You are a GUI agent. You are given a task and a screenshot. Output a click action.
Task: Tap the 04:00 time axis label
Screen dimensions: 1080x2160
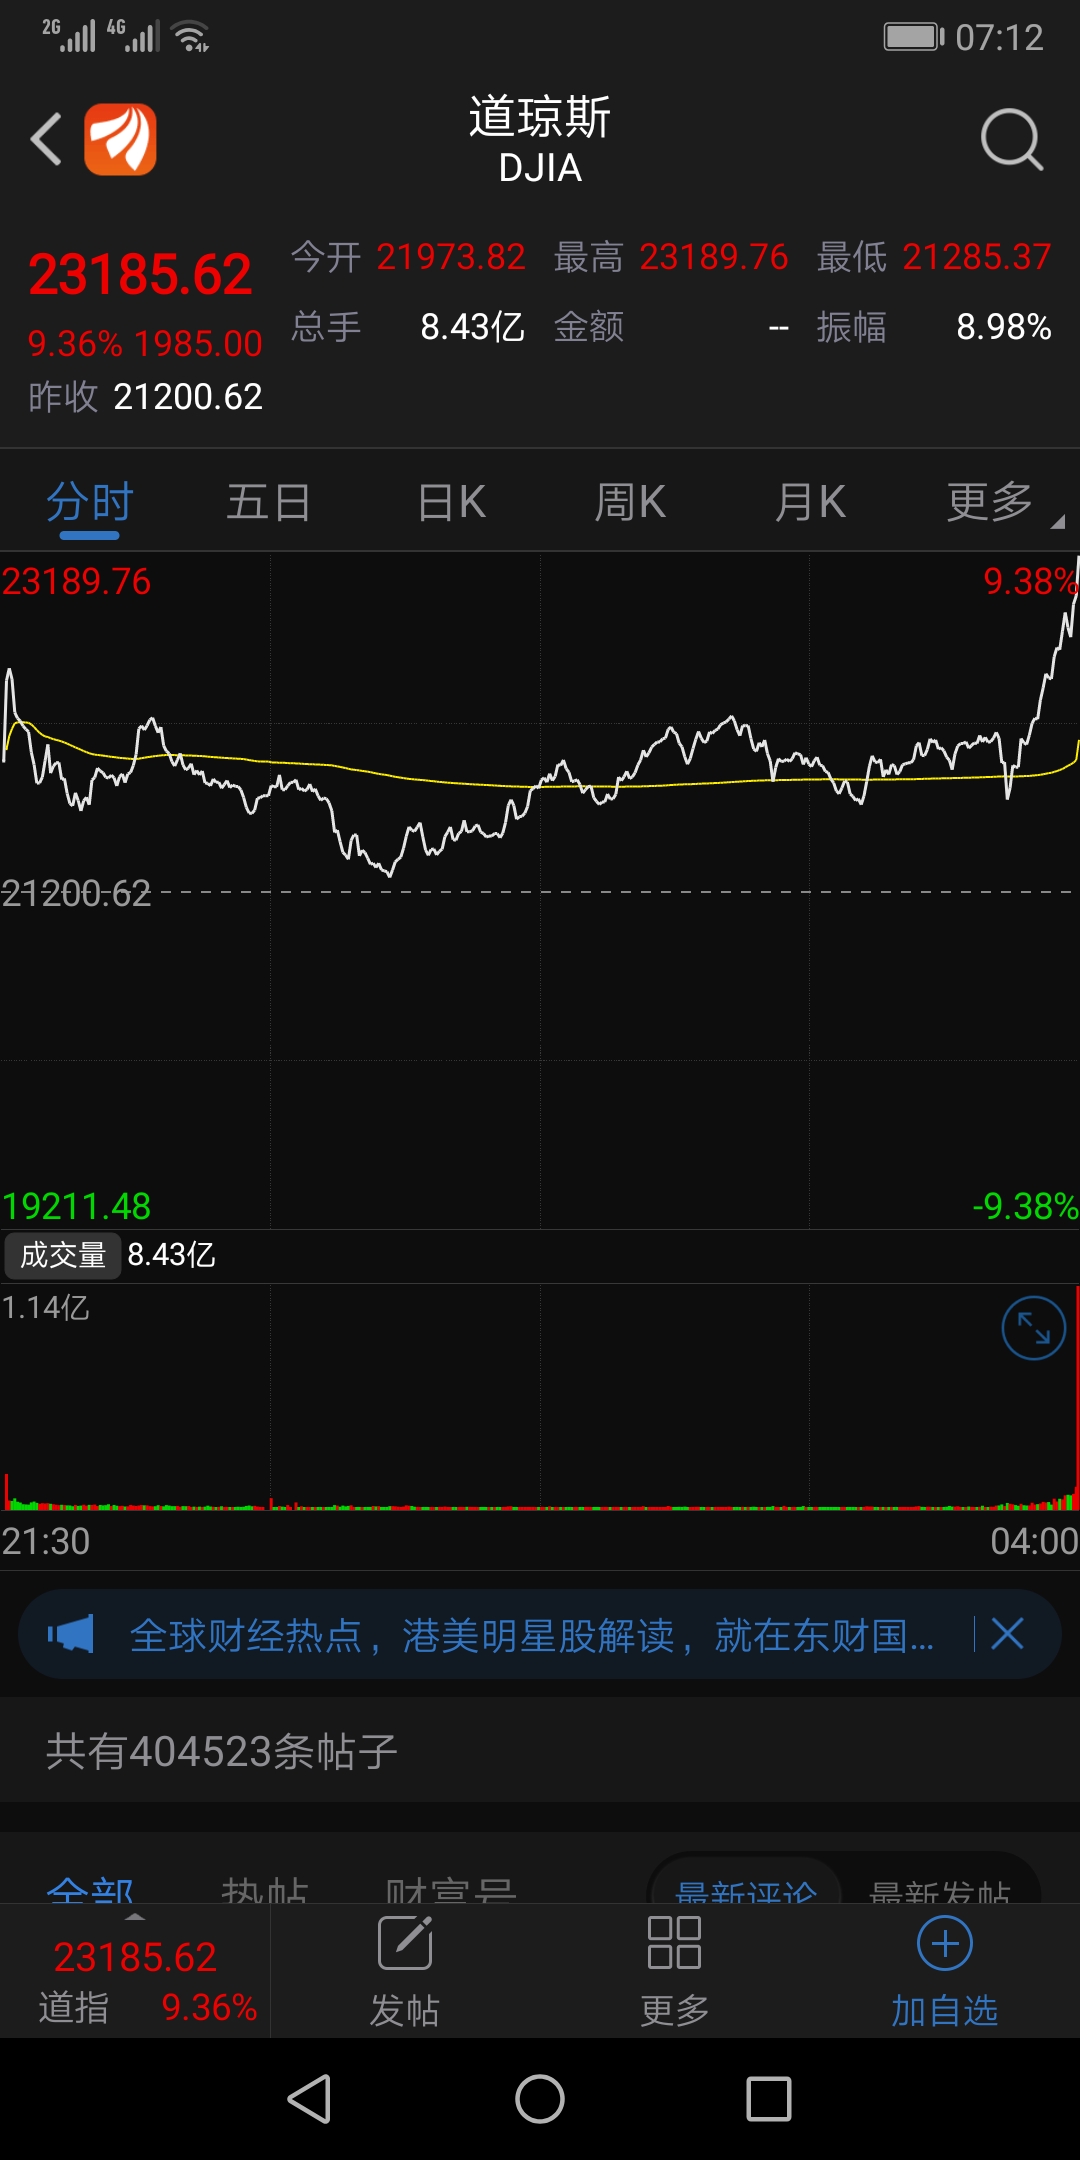pyautogui.click(x=1034, y=1541)
